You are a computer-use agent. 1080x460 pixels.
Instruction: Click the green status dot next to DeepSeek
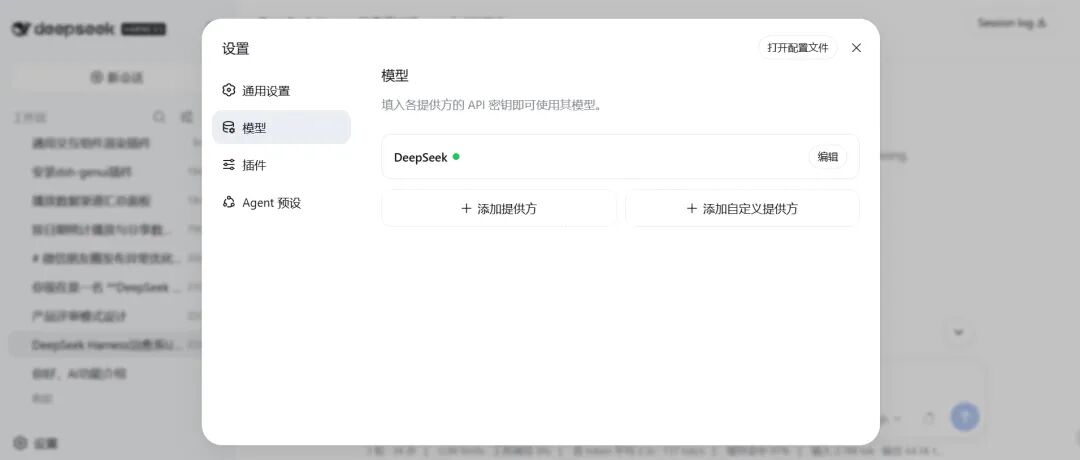[456, 156]
